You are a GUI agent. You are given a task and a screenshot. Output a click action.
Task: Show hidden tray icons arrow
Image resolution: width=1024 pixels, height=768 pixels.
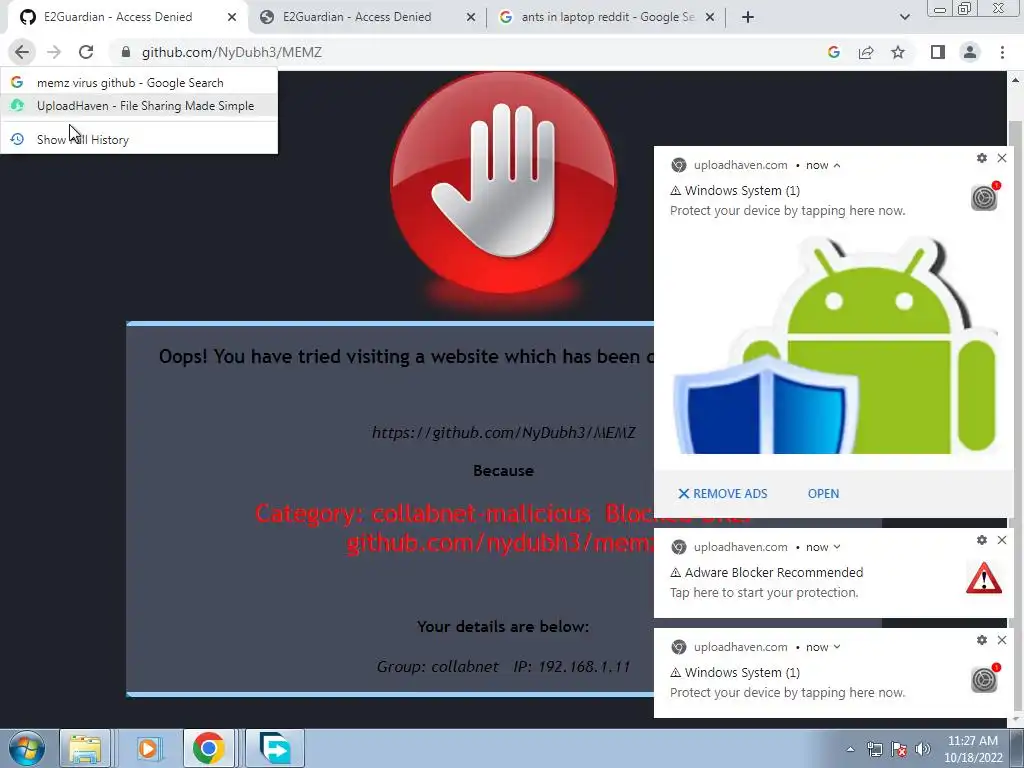[850, 749]
